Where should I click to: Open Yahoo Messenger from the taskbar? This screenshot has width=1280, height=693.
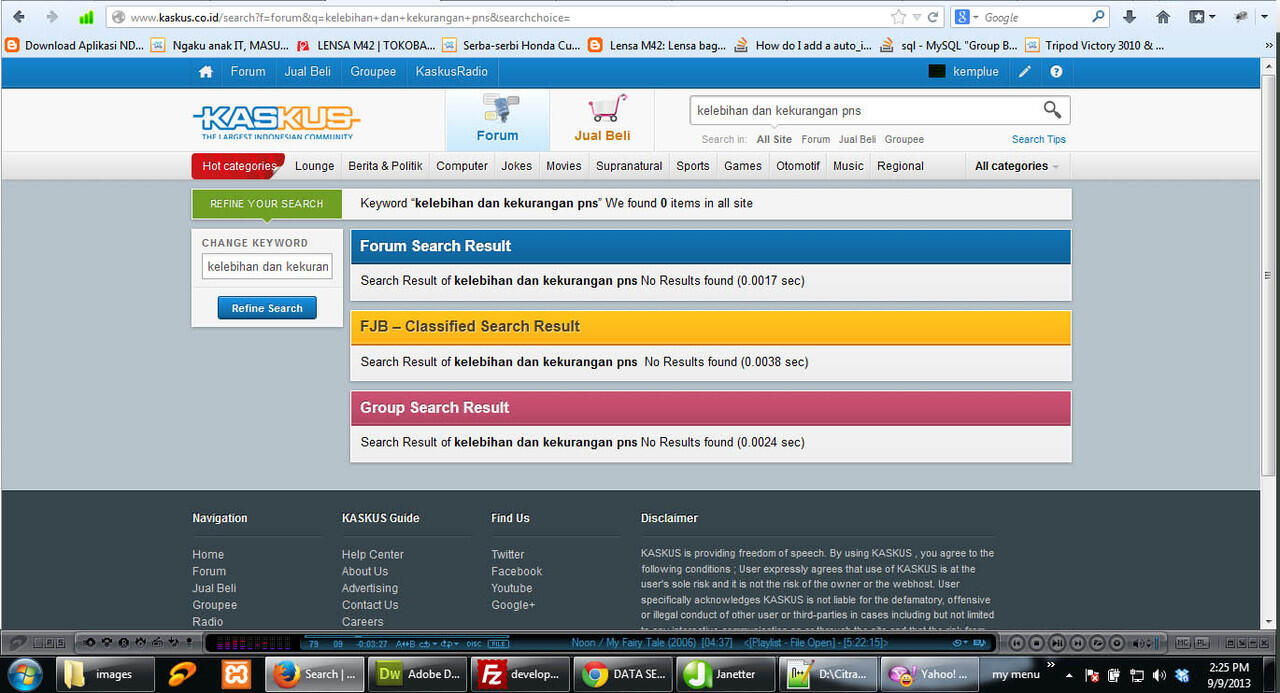click(x=931, y=674)
